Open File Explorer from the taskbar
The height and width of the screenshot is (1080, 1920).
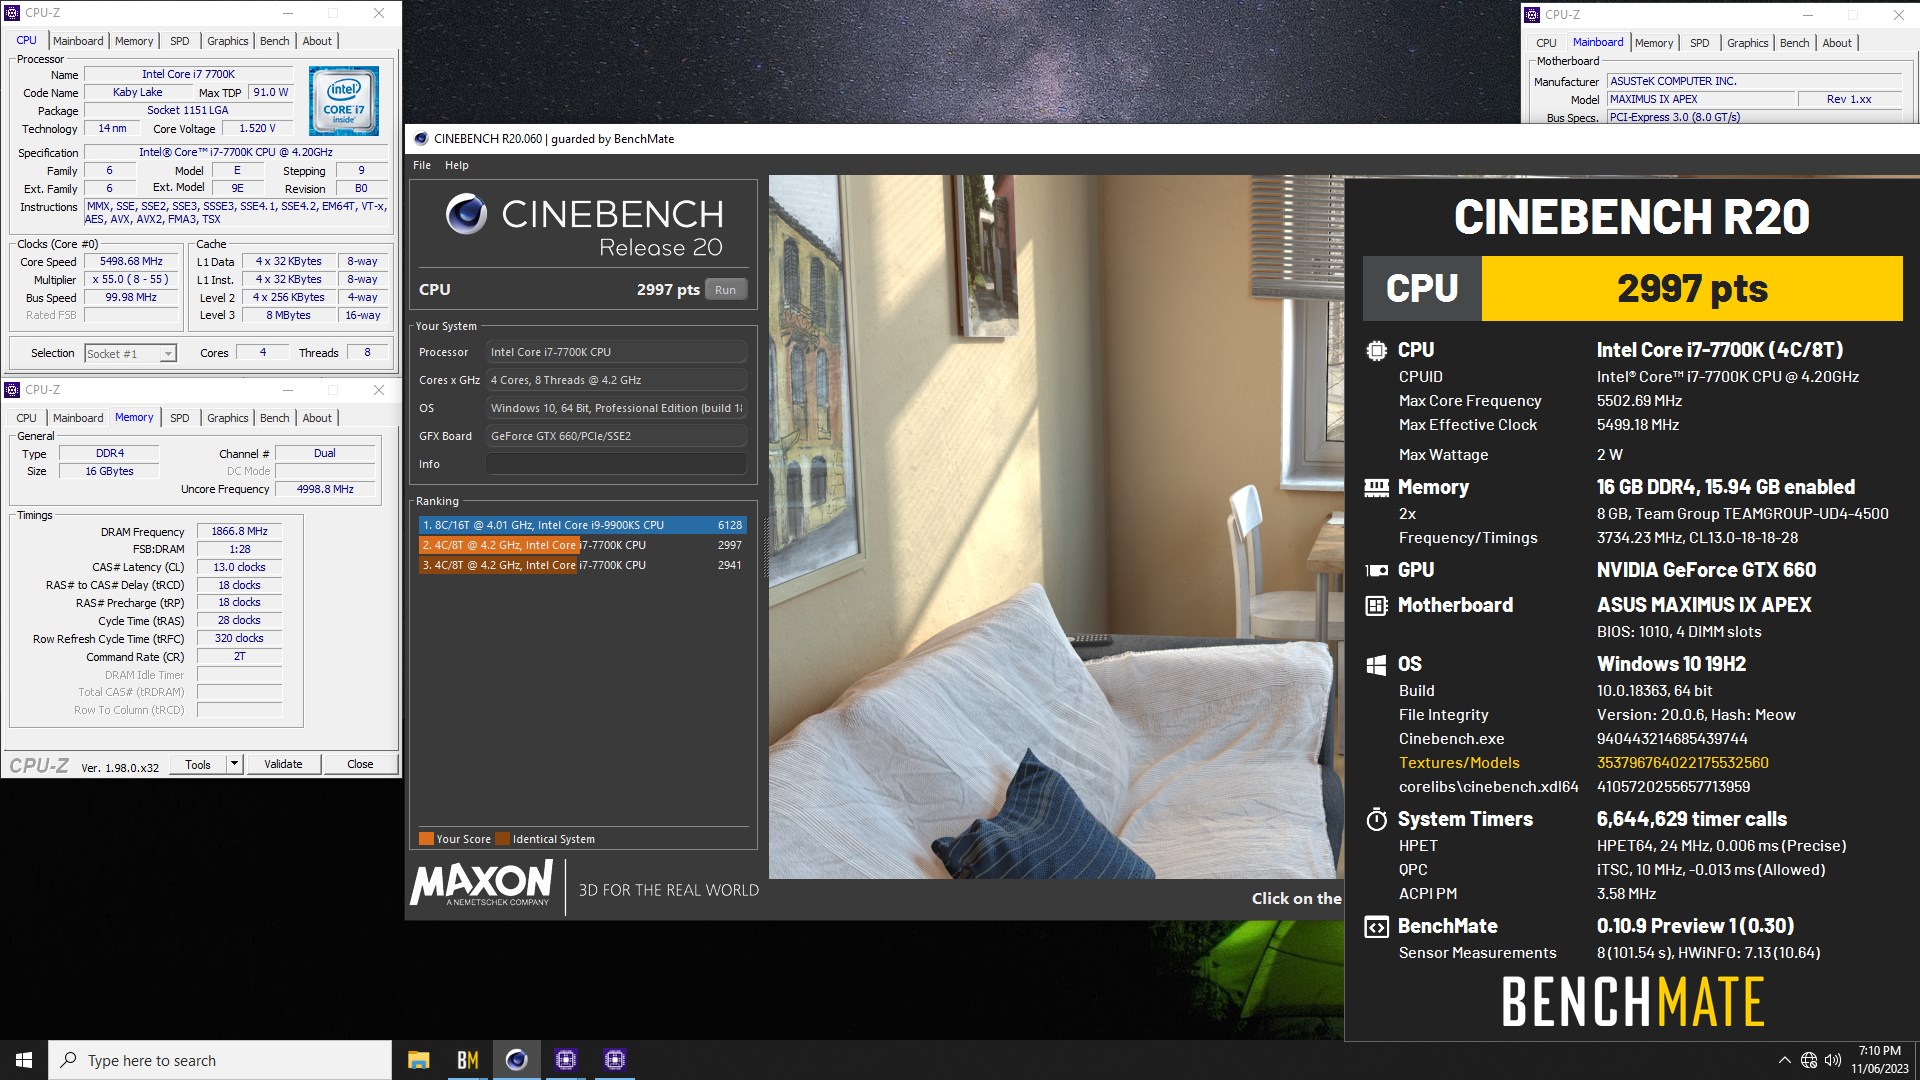click(x=418, y=1060)
